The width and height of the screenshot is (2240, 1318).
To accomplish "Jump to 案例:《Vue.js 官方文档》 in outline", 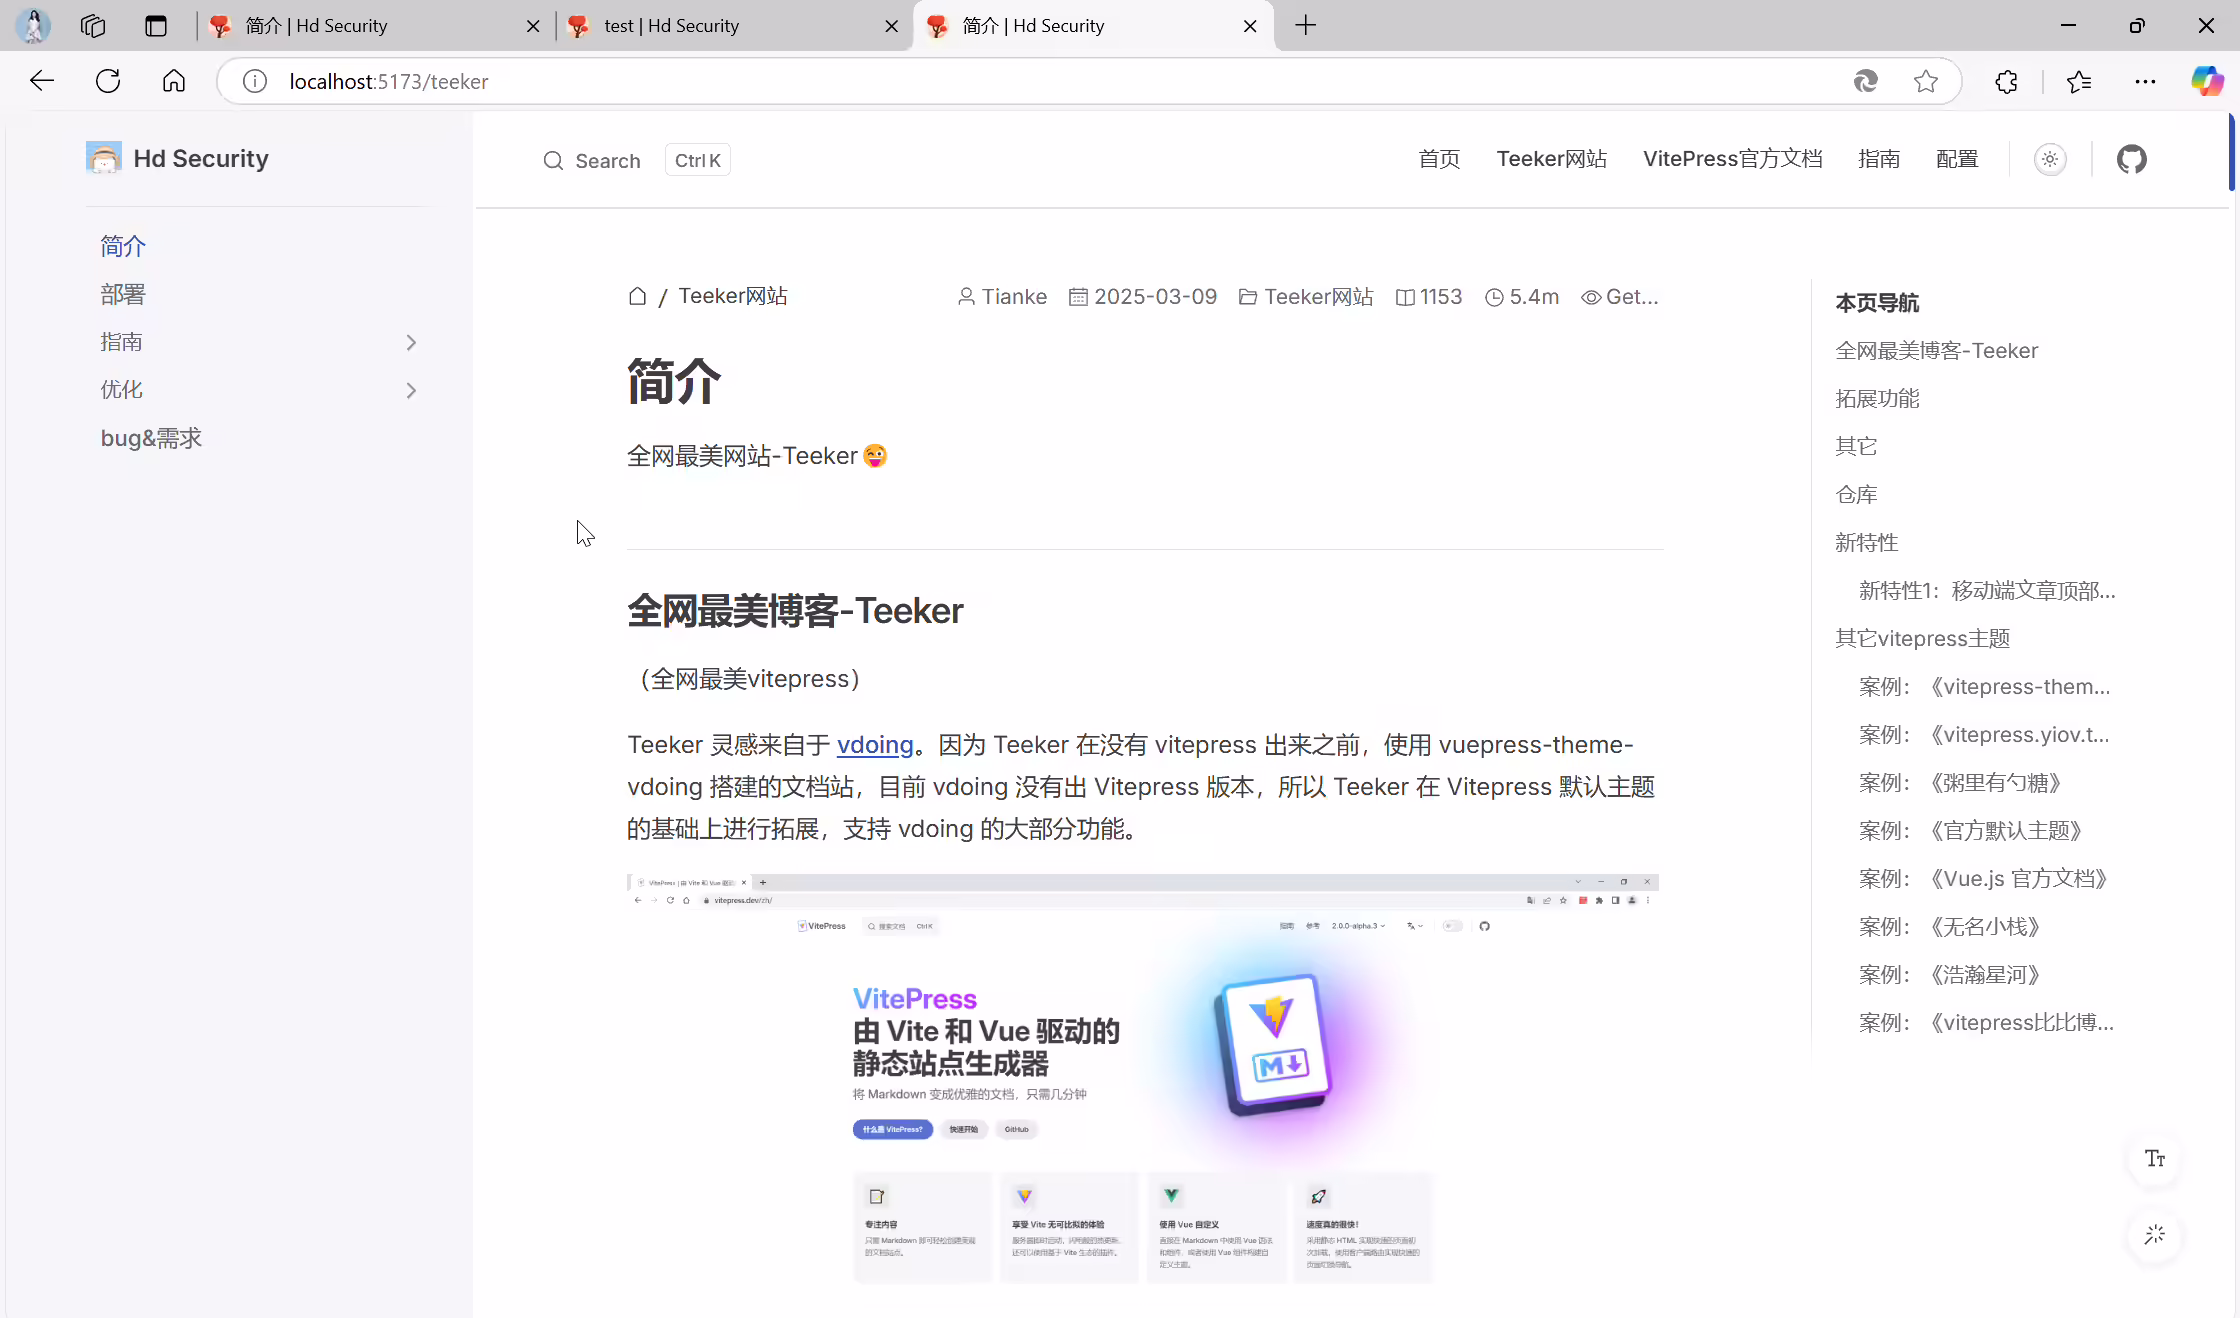I will 1983,879.
